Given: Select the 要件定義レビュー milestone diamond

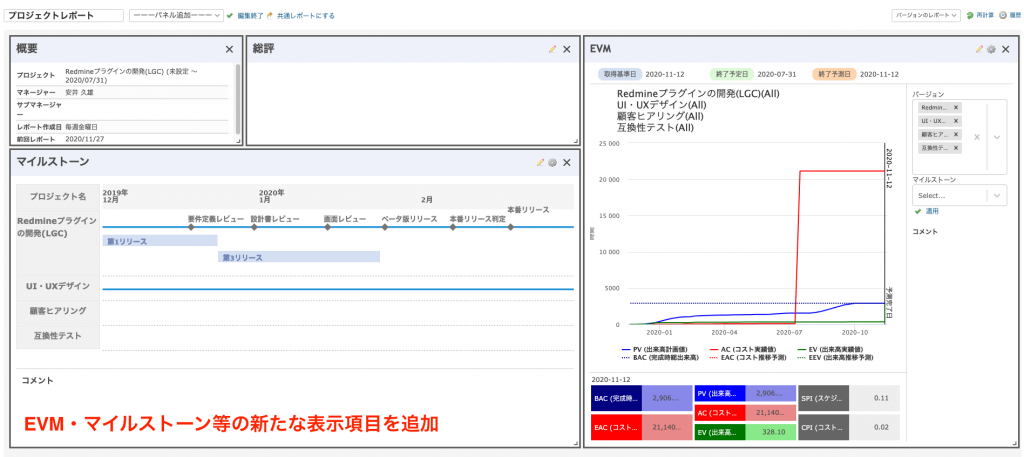Looking at the screenshot, I should click(x=191, y=227).
